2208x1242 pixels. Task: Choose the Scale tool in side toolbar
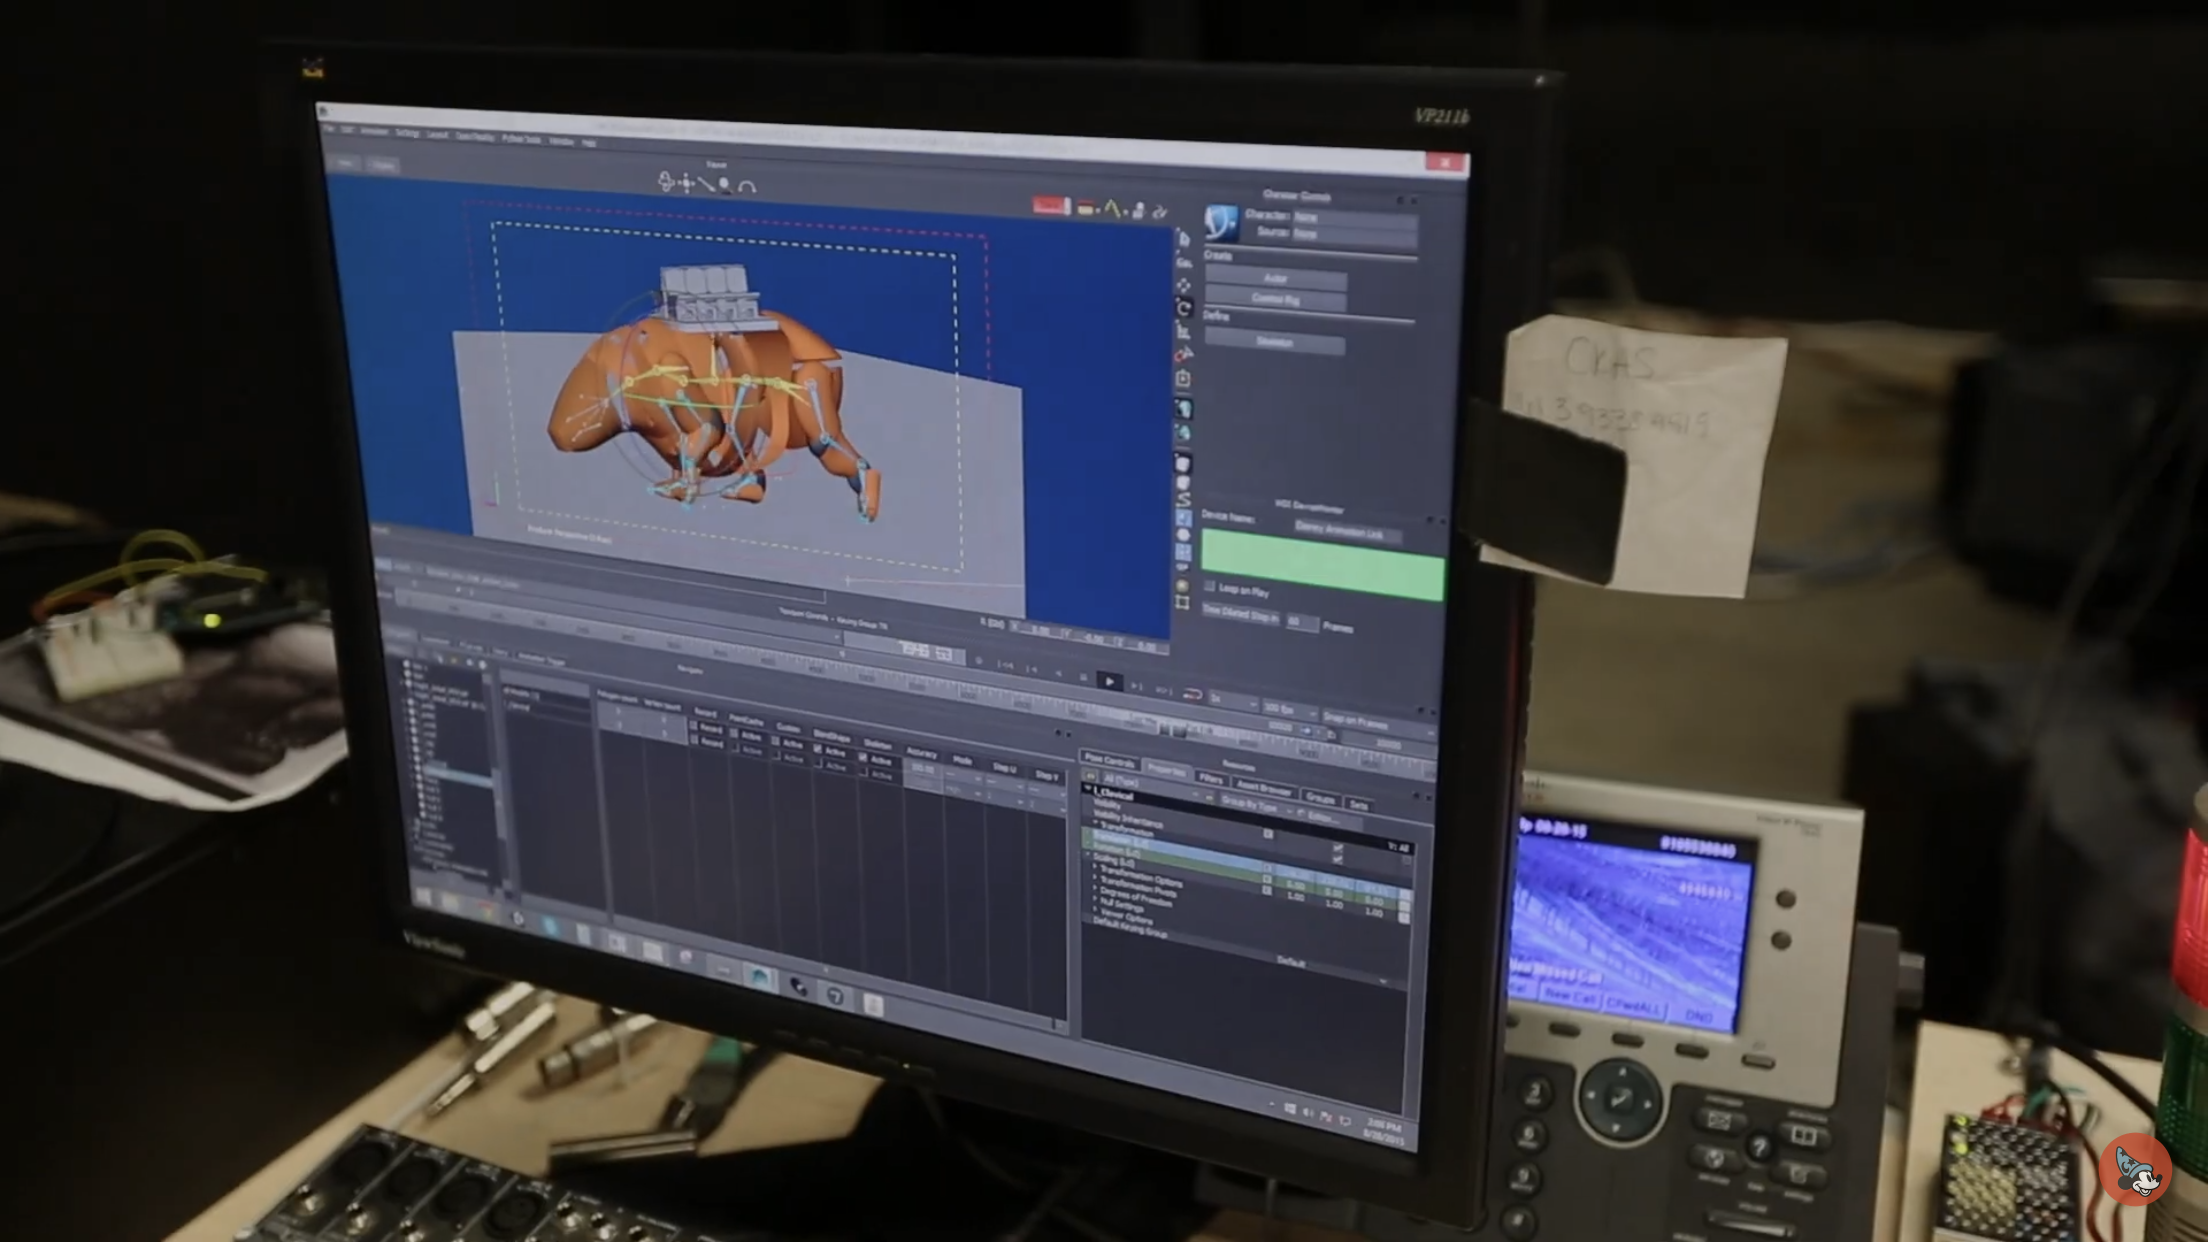click(1184, 332)
